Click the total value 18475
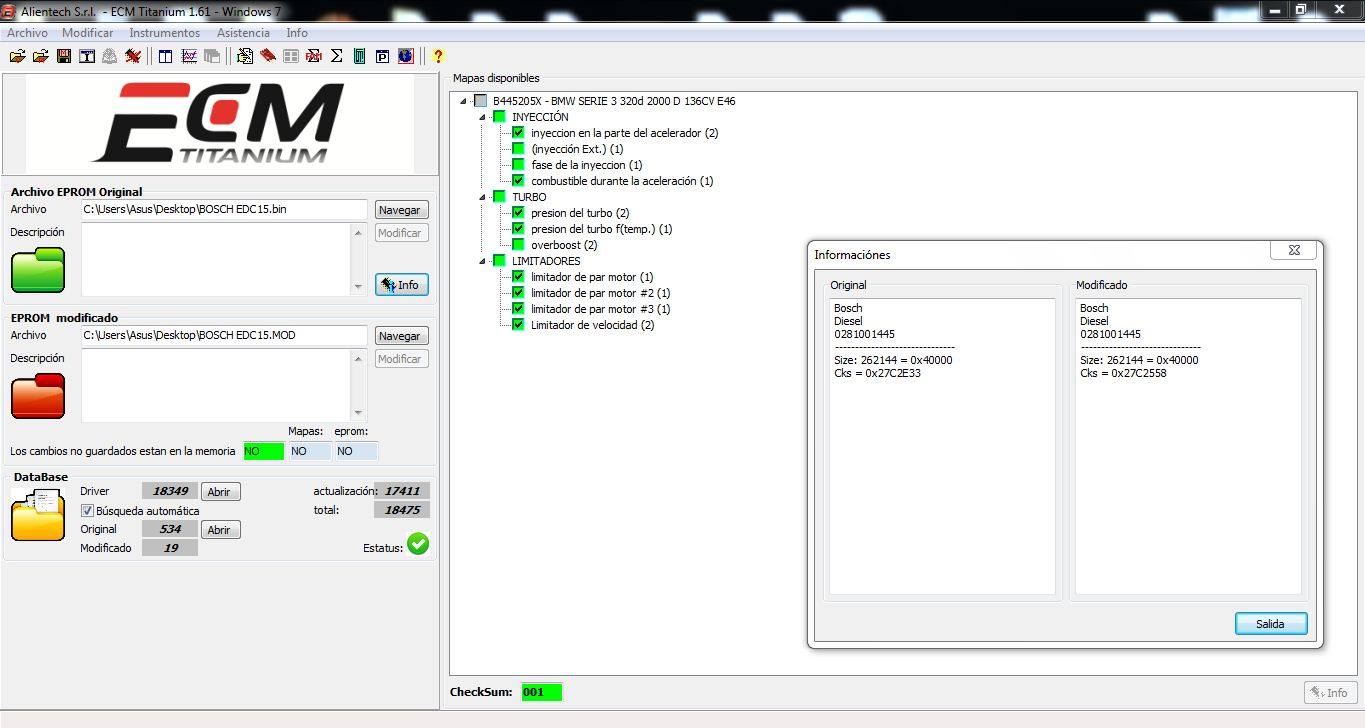This screenshot has height=728, width=1365. (x=403, y=510)
